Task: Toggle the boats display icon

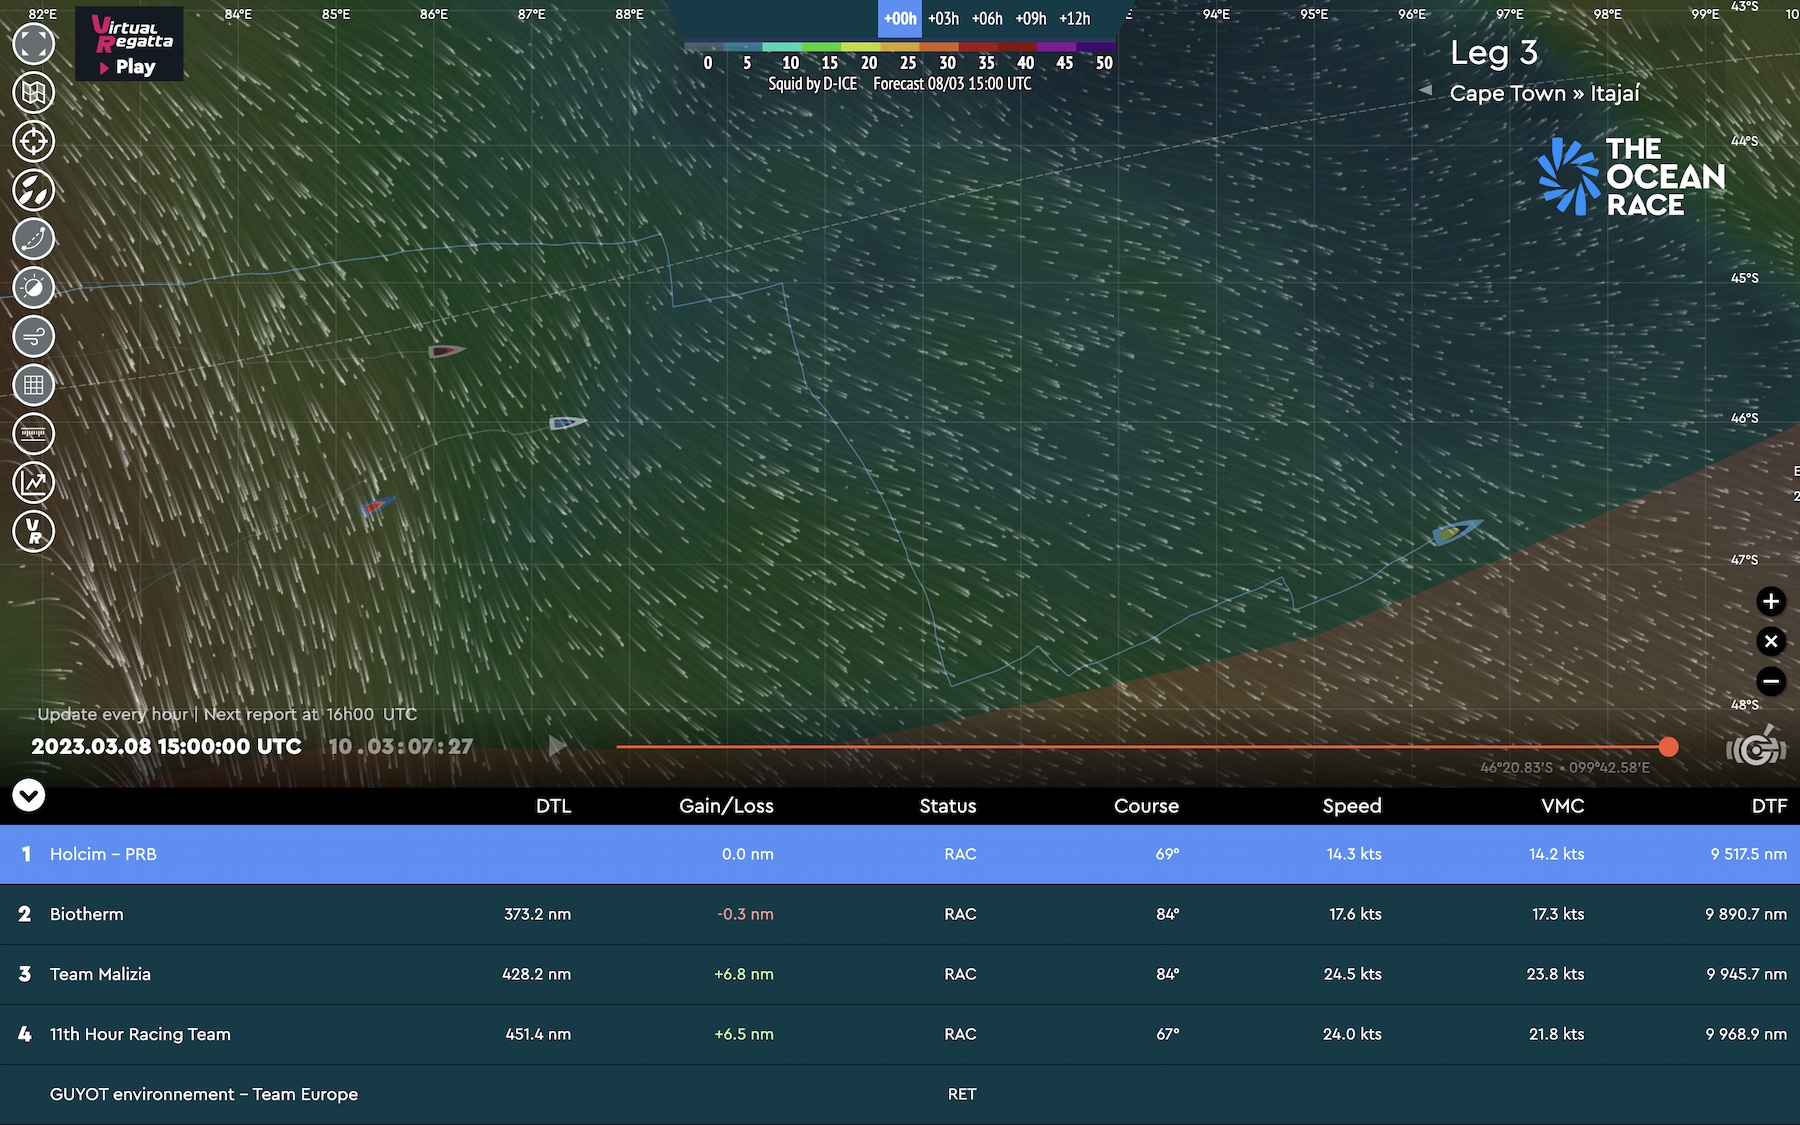Action: pyautogui.click(x=33, y=190)
